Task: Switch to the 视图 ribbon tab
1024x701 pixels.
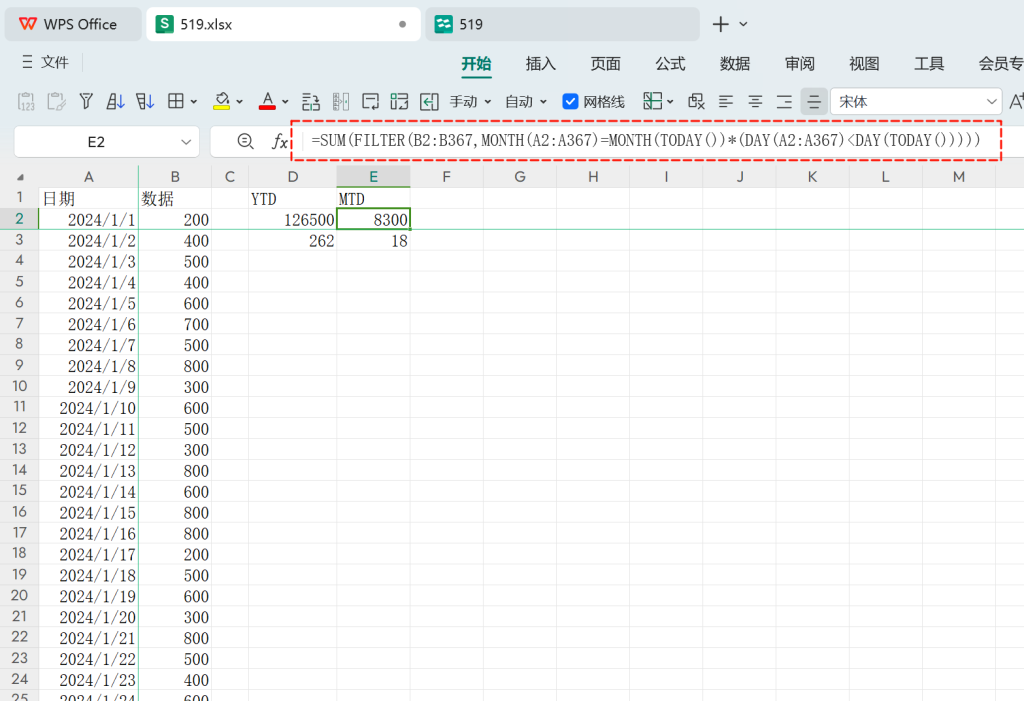Action: [864, 63]
